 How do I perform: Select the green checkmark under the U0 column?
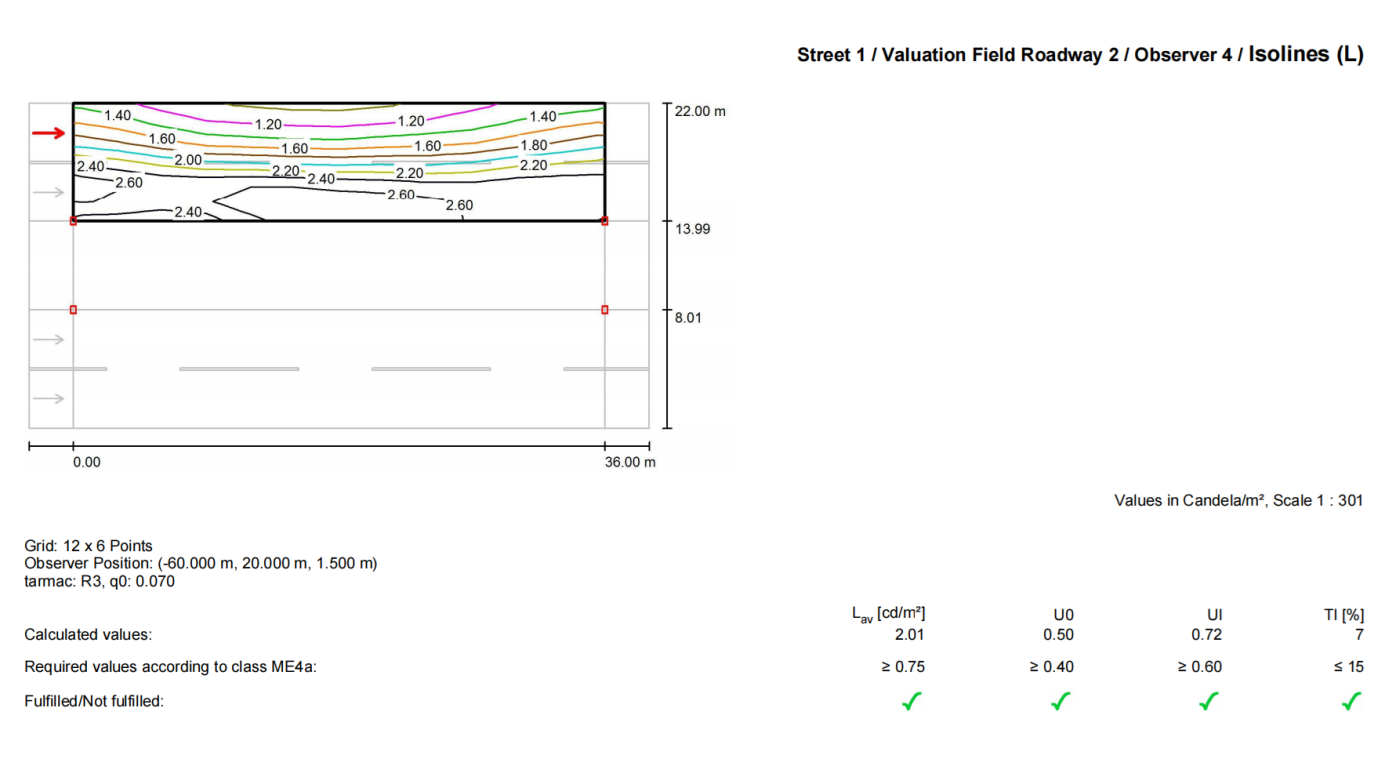click(1060, 702)
